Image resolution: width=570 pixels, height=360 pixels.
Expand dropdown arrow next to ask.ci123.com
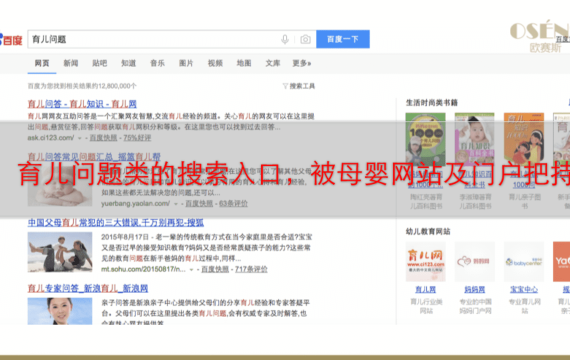click(80, 138)
